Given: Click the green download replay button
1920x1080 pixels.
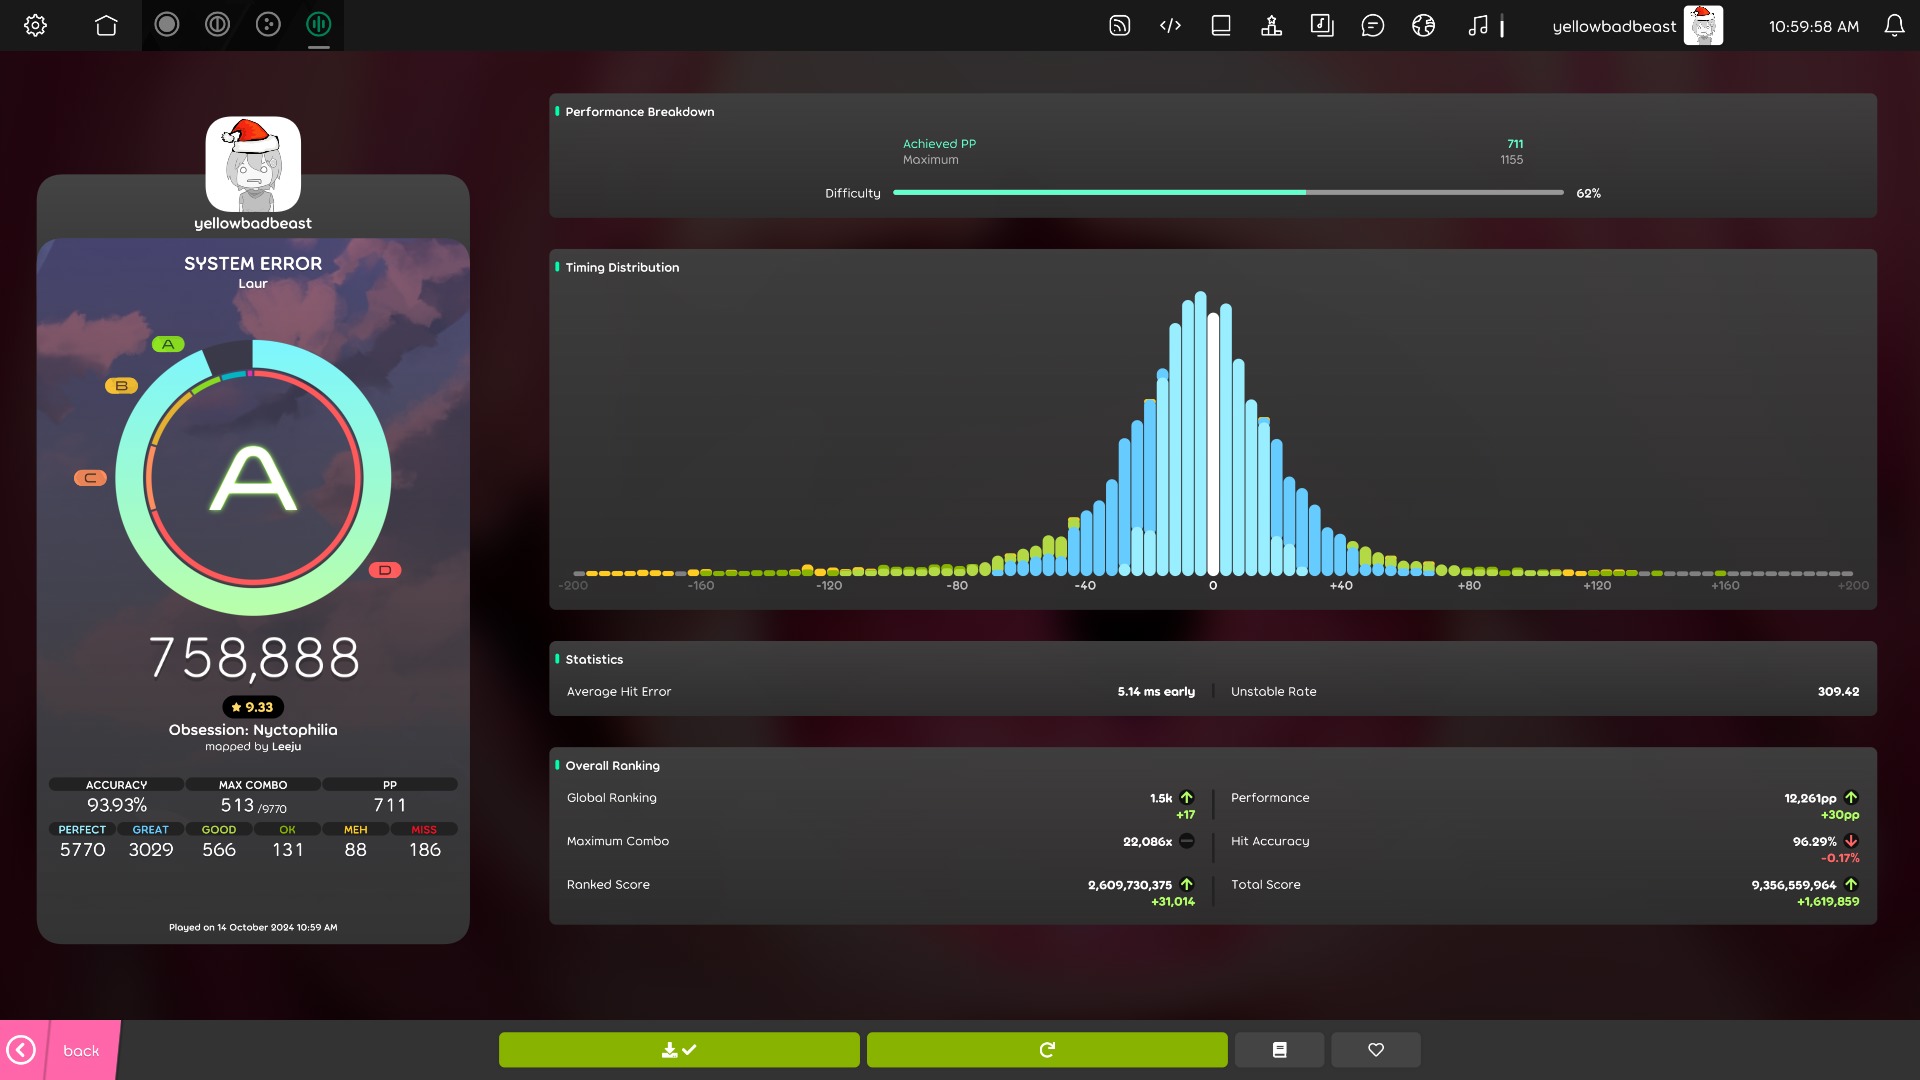Looking at the screenshot, I should (679, 1050).
